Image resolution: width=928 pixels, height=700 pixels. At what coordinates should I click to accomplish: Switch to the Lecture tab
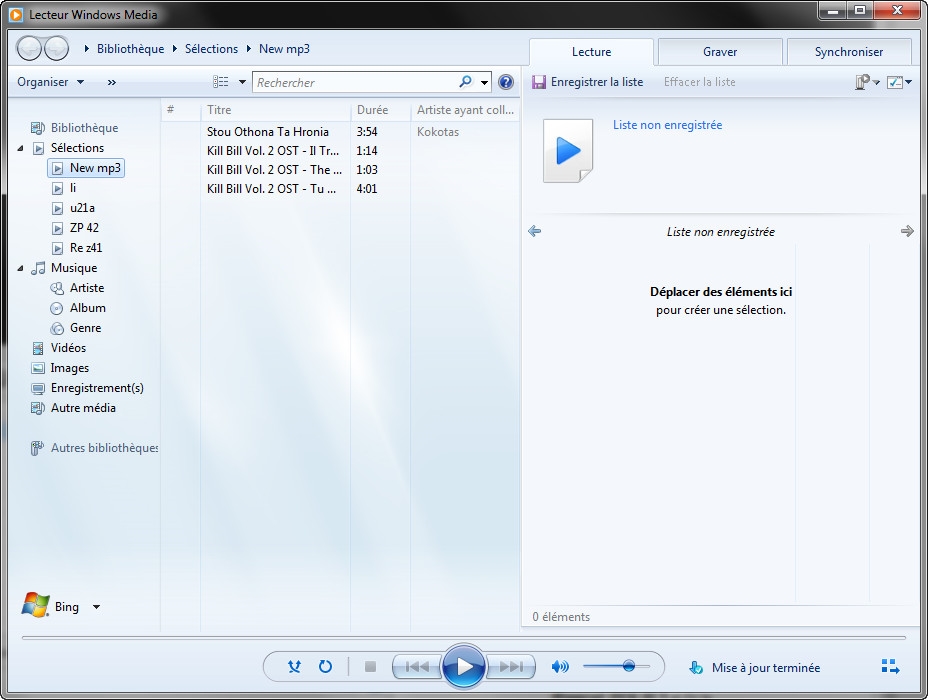pos(591,51)
